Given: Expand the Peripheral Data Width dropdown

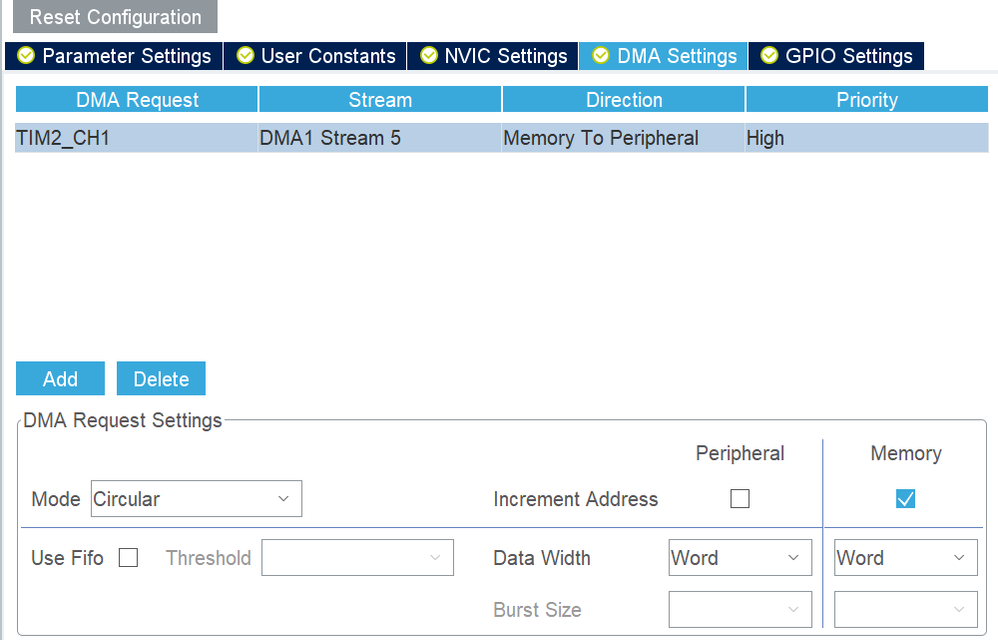Looking at the screenshot, I should pos(740,558).
